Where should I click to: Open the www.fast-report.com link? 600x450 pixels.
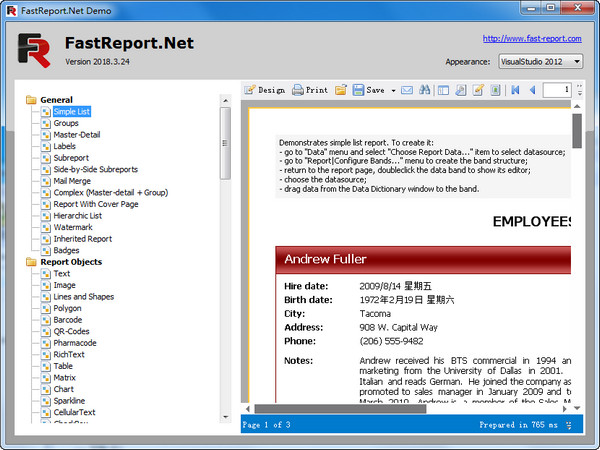531,39
